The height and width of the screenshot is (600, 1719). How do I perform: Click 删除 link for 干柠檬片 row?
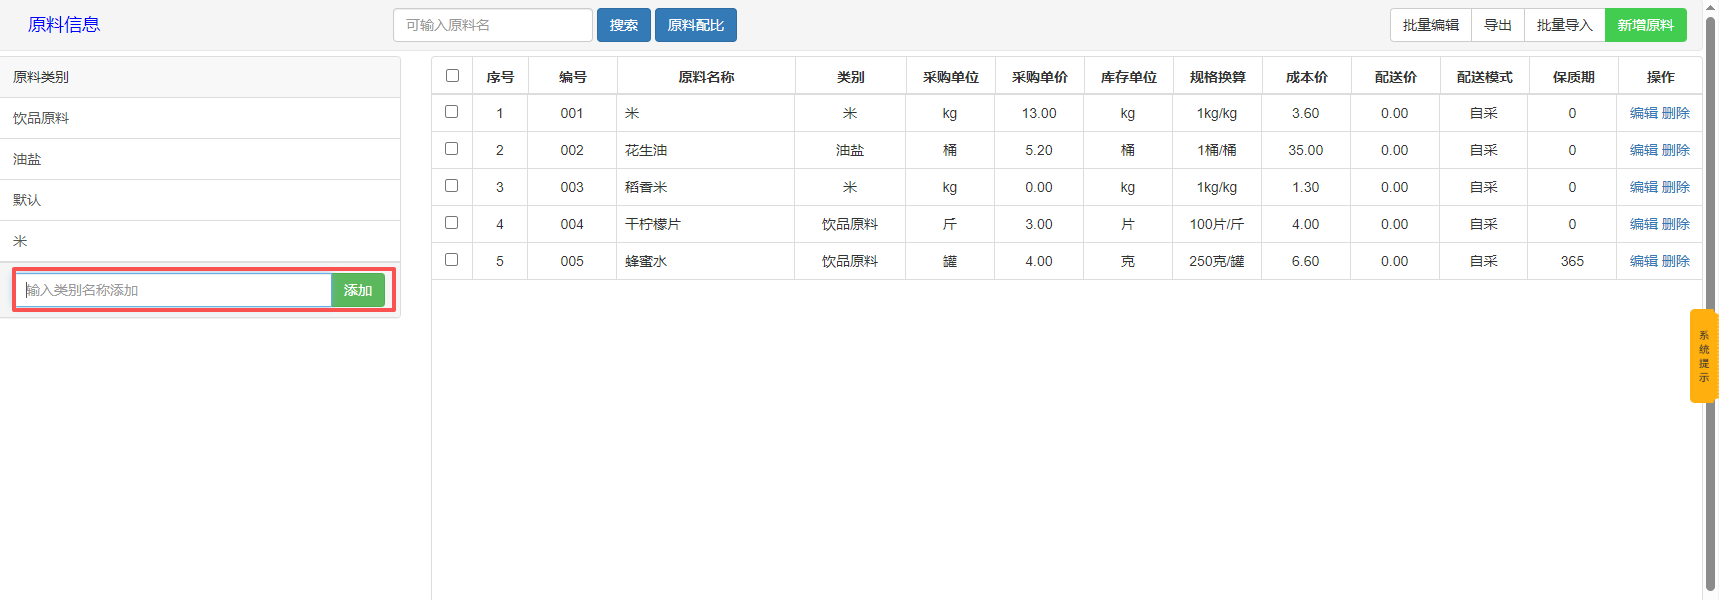[1676, 224]
